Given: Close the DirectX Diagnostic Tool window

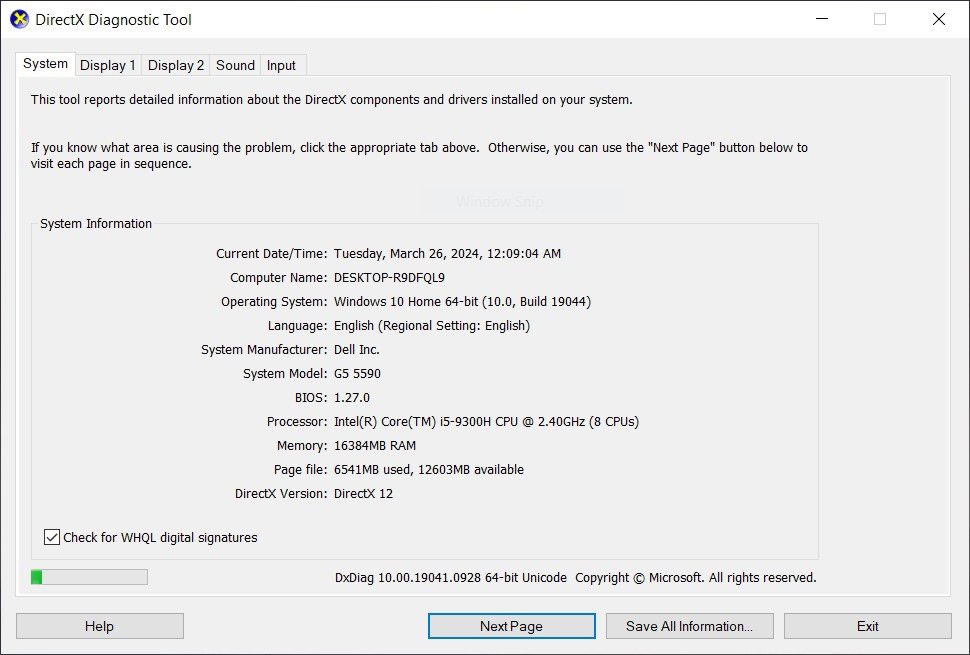Looking at the screenshot, I should click(x=938, y=19).
